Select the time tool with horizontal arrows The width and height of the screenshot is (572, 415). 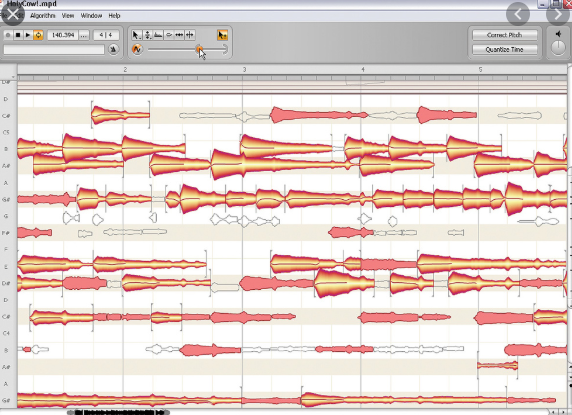[179, 35]
